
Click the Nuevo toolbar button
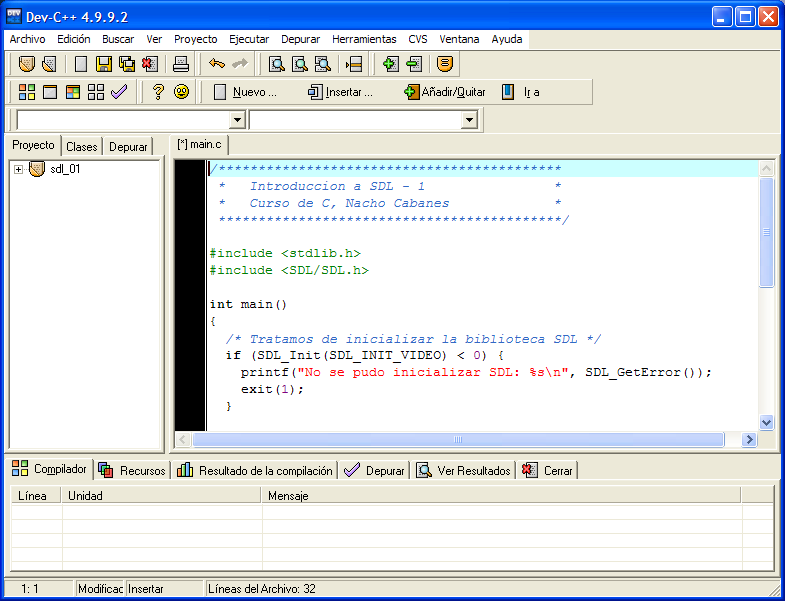[245, 92]
